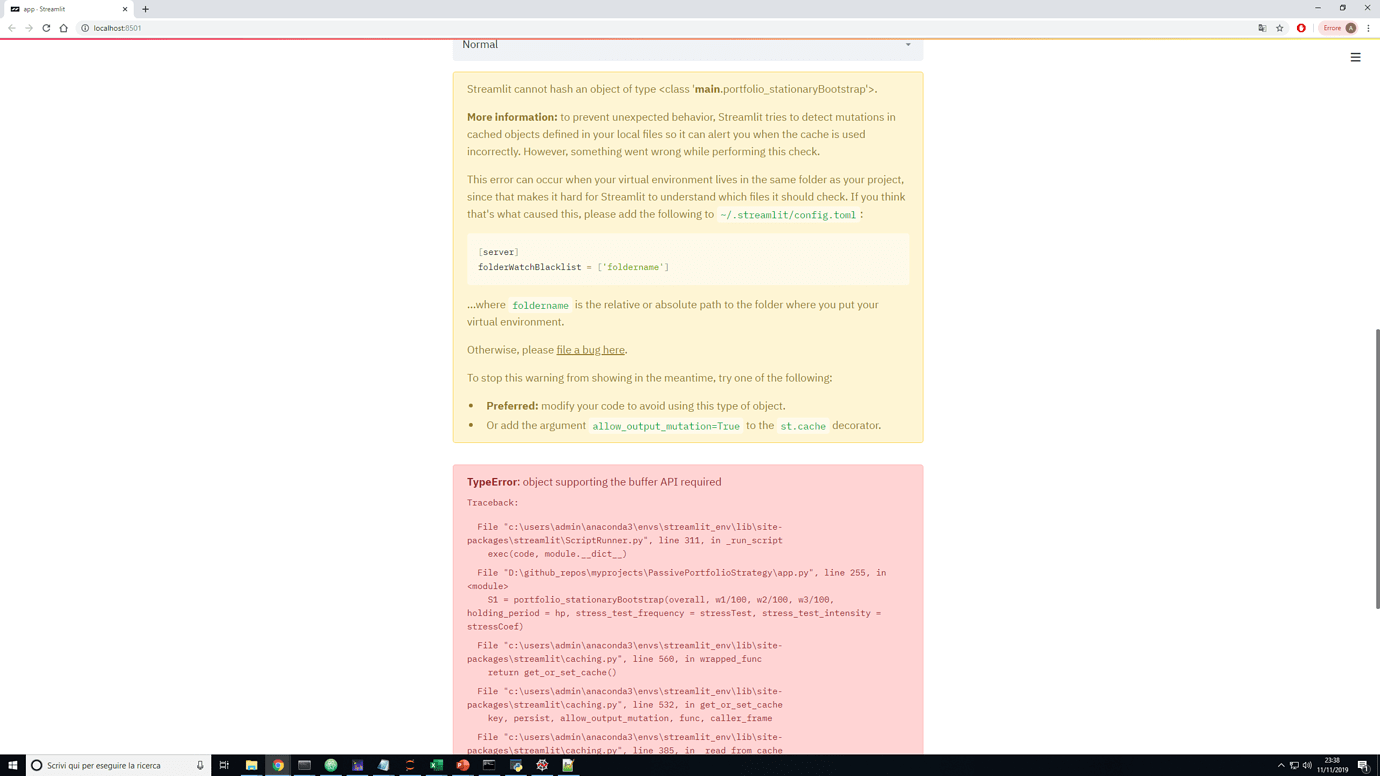Viewport: 1380px width, 776px height.
Task: Select the "app - Streamlit" browser tab
Action: click(60, 8)
